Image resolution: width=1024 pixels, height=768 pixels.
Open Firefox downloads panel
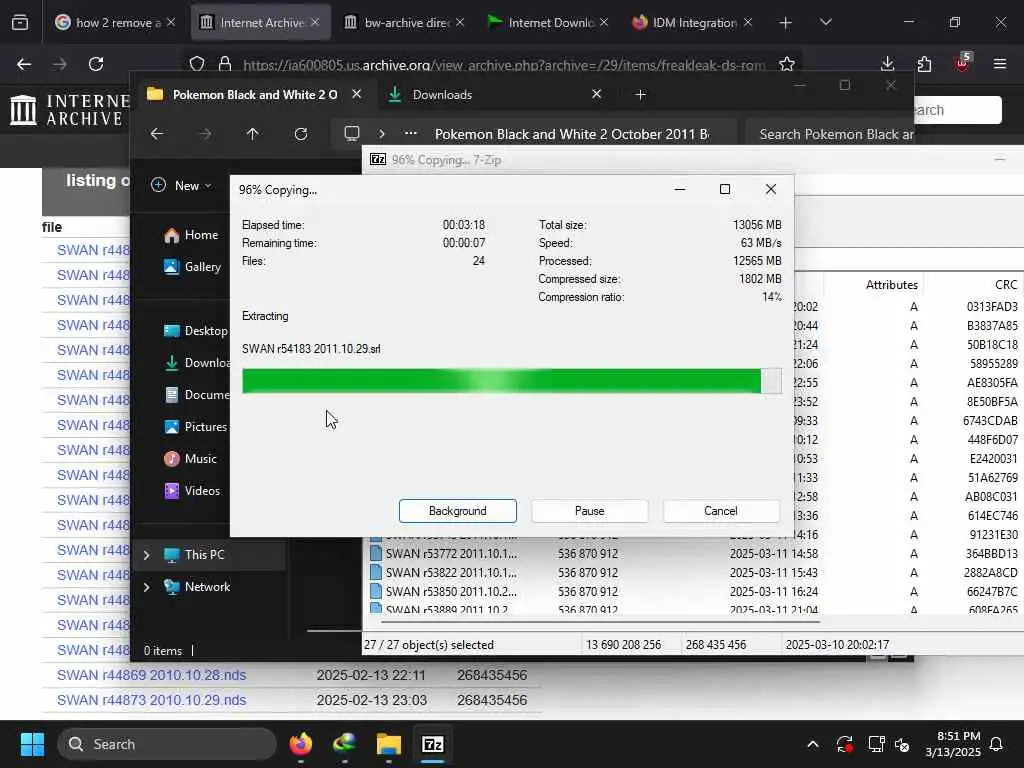tap(887, 64)
